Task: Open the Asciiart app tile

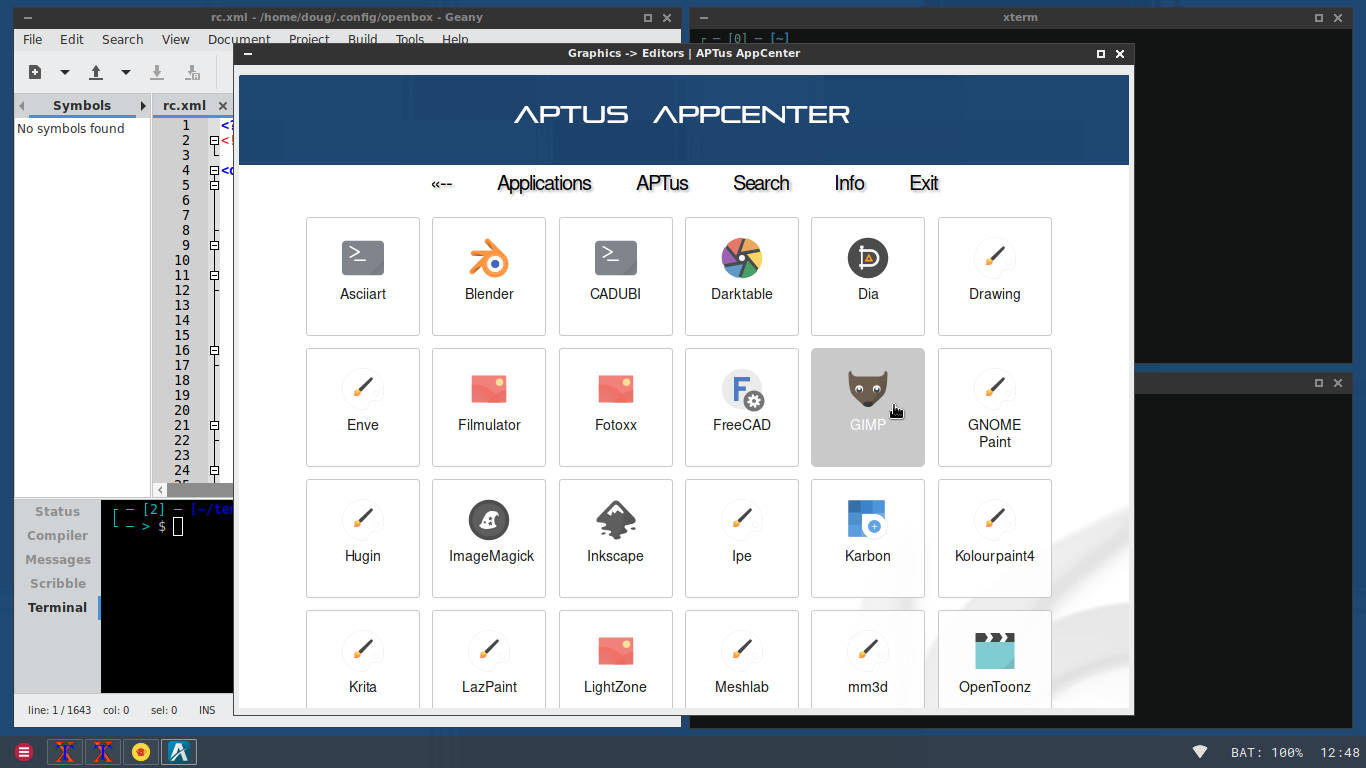Action: pos(363,276)
